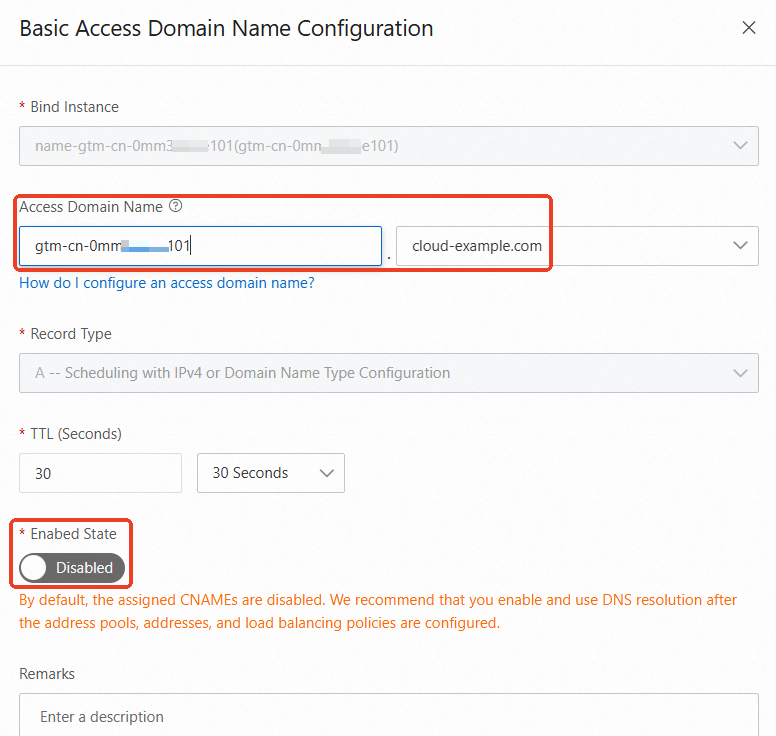Click the Bind Instance dropdown chevron arrow
The image size is (776, 736).
740,146
